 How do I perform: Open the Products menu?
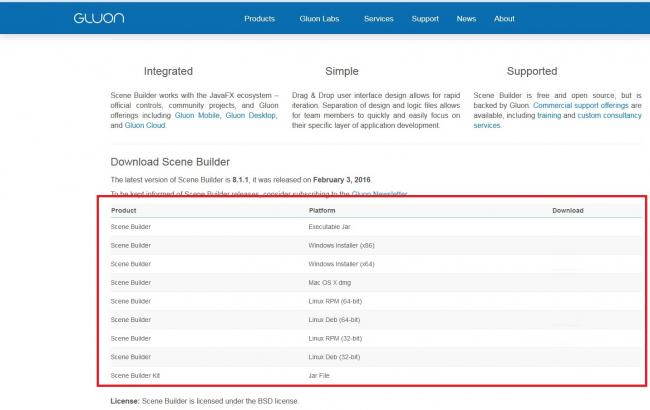tap(260, 19)
